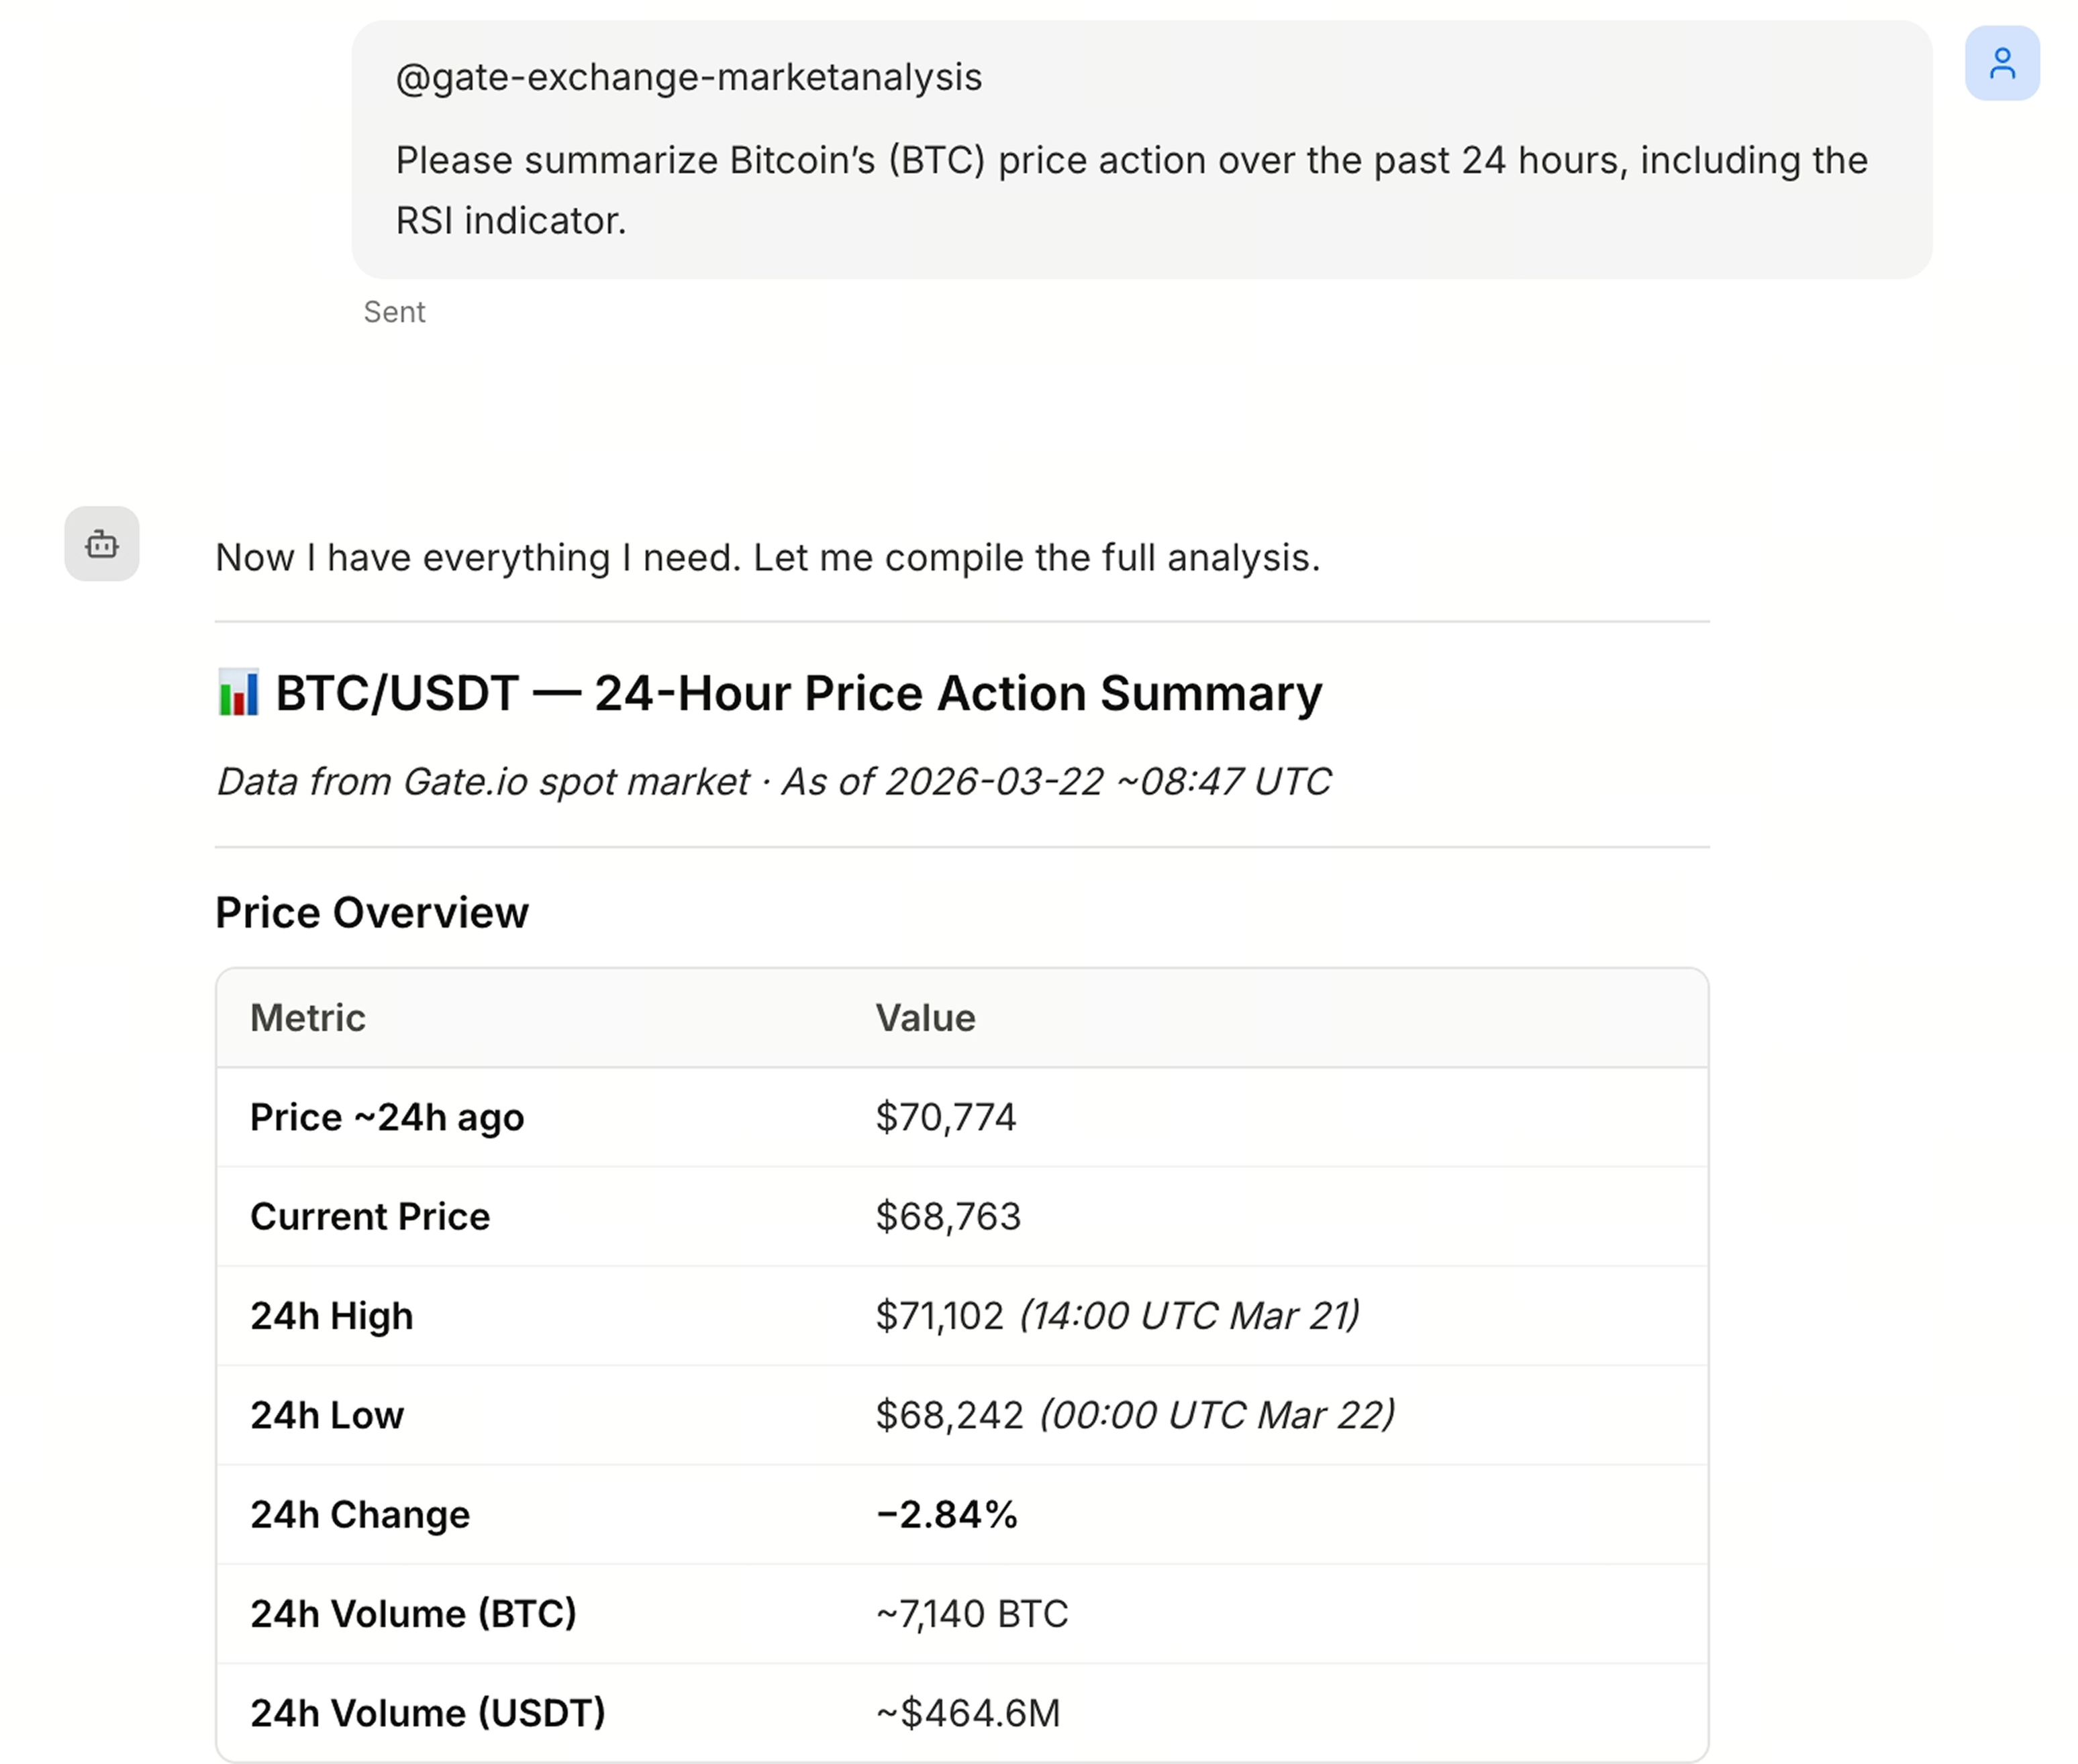Select the user message about Bitcoin RSI
This screenshot has width=2078, height=1764.
tap(1130, 190)
